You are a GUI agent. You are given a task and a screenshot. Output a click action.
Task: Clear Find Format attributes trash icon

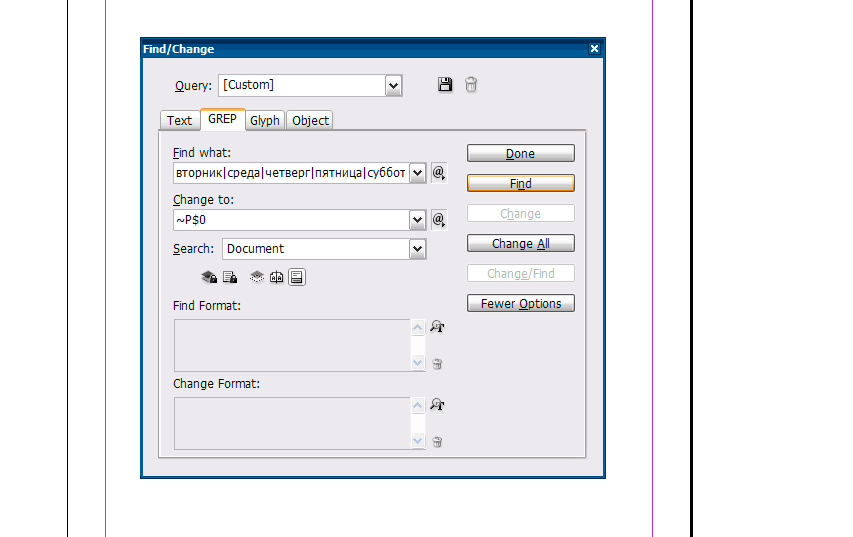(437, 363)
